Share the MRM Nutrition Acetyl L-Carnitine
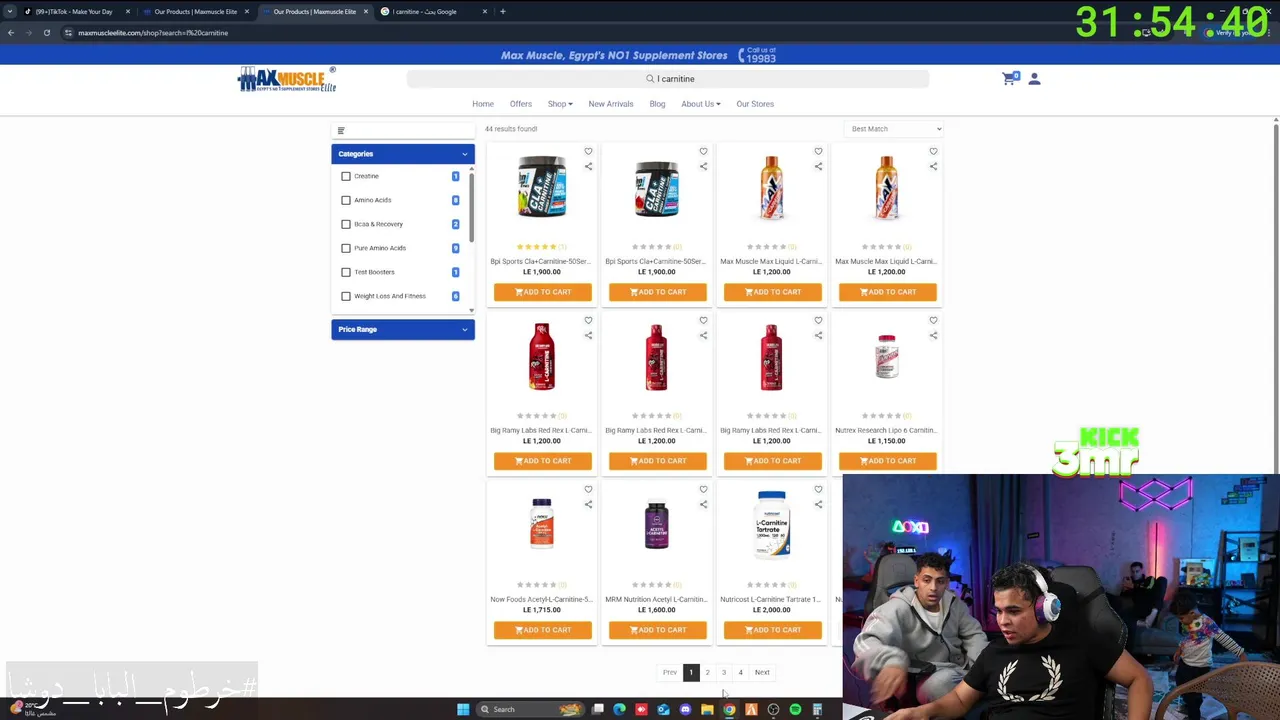 coord(703,504)
